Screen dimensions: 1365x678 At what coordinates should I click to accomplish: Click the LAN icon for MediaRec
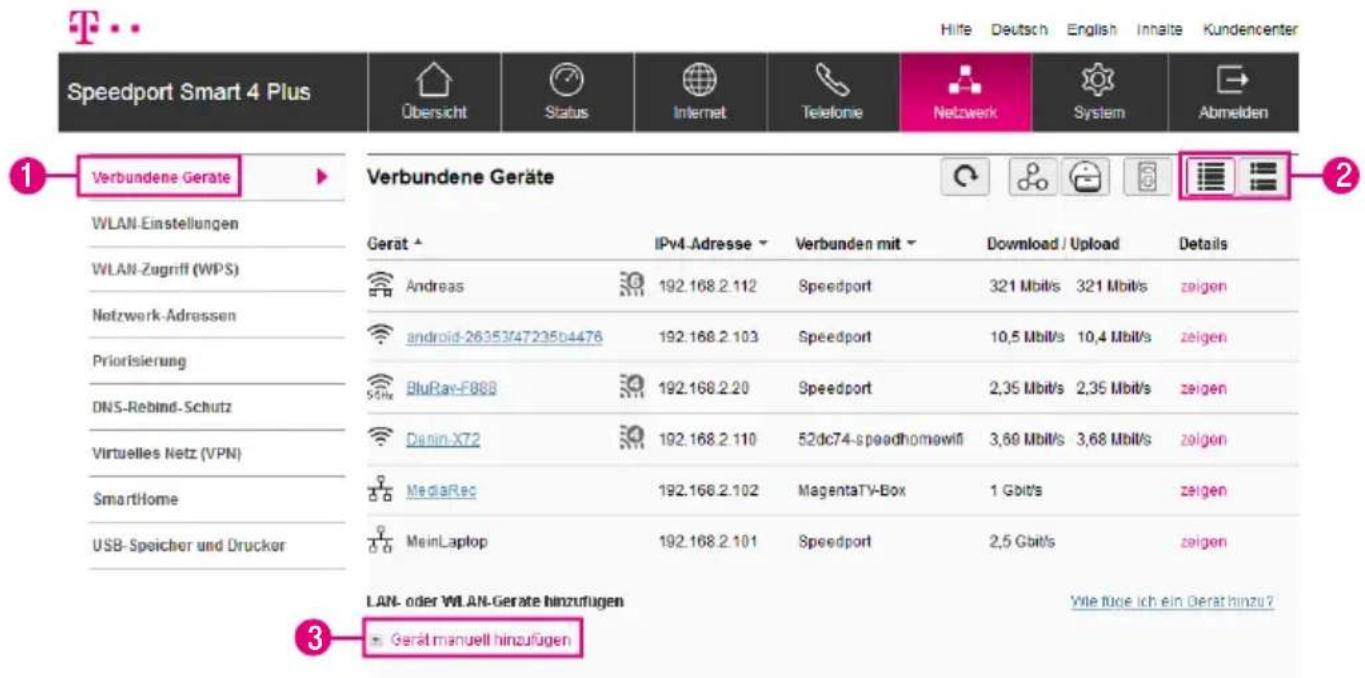(x=379, y=490)
